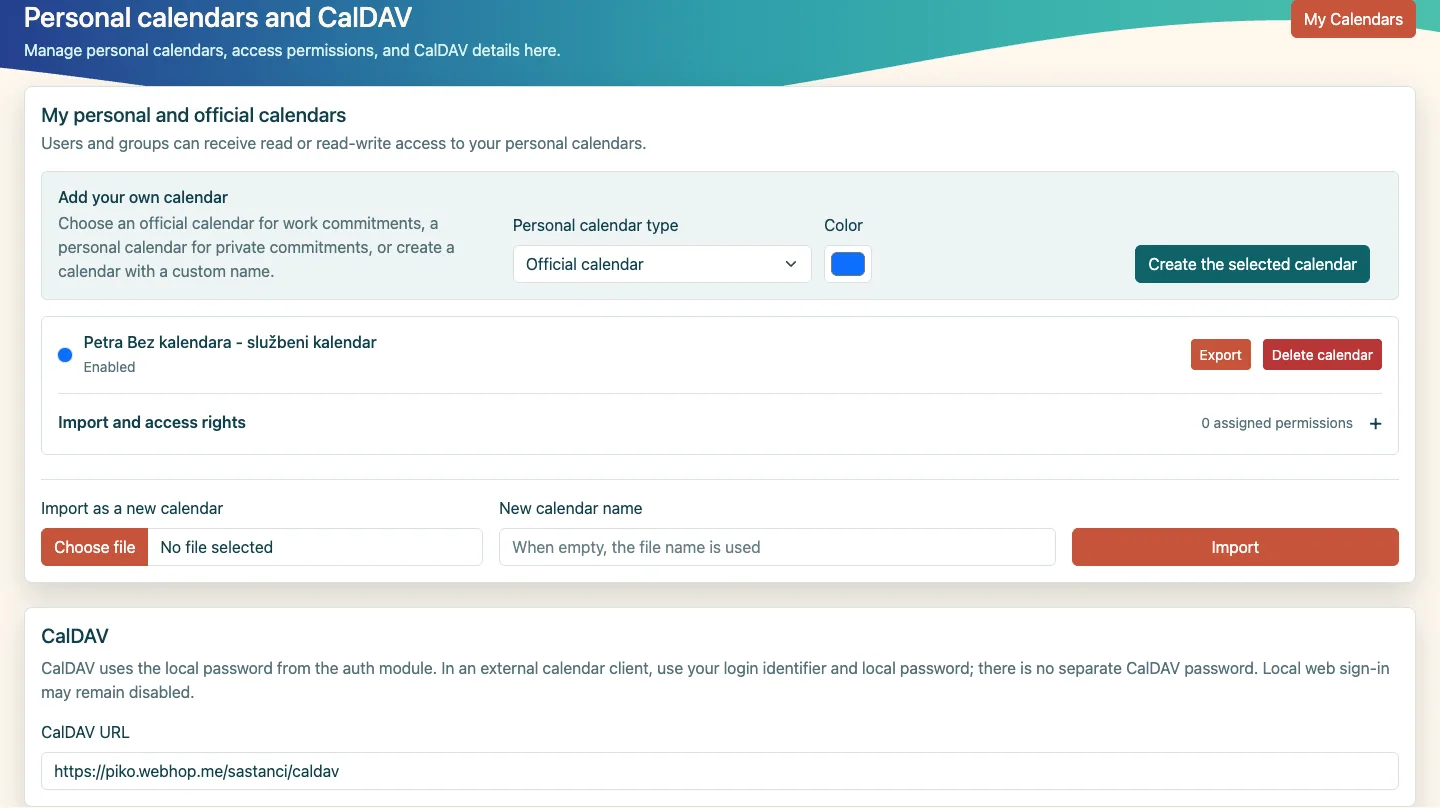The height and width of the screenshot is (808, 1440).
Task: Expand the Import and access rights section
Action: (x=720, y=423)
